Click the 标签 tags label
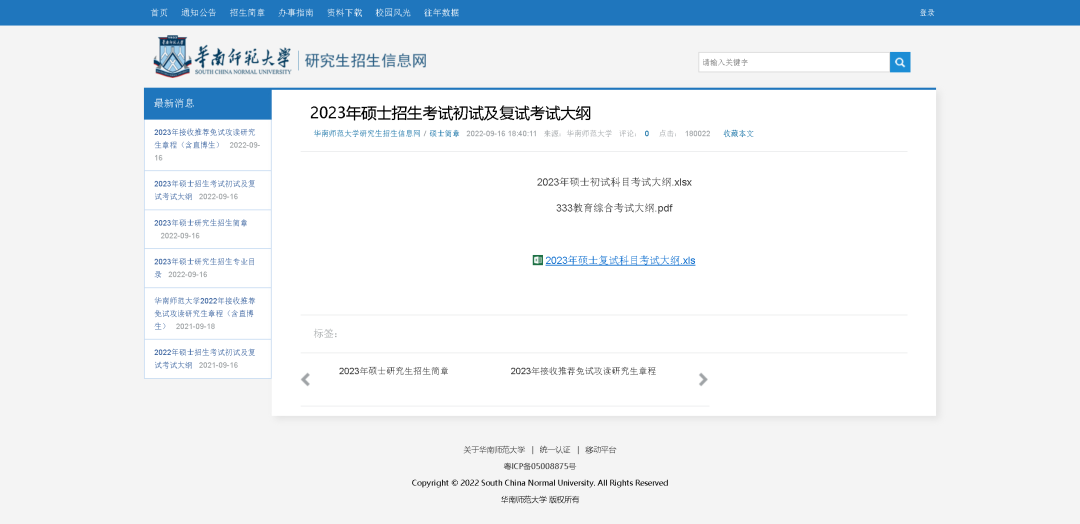Viewport: 1080px width, 524px height. [326, 334]
